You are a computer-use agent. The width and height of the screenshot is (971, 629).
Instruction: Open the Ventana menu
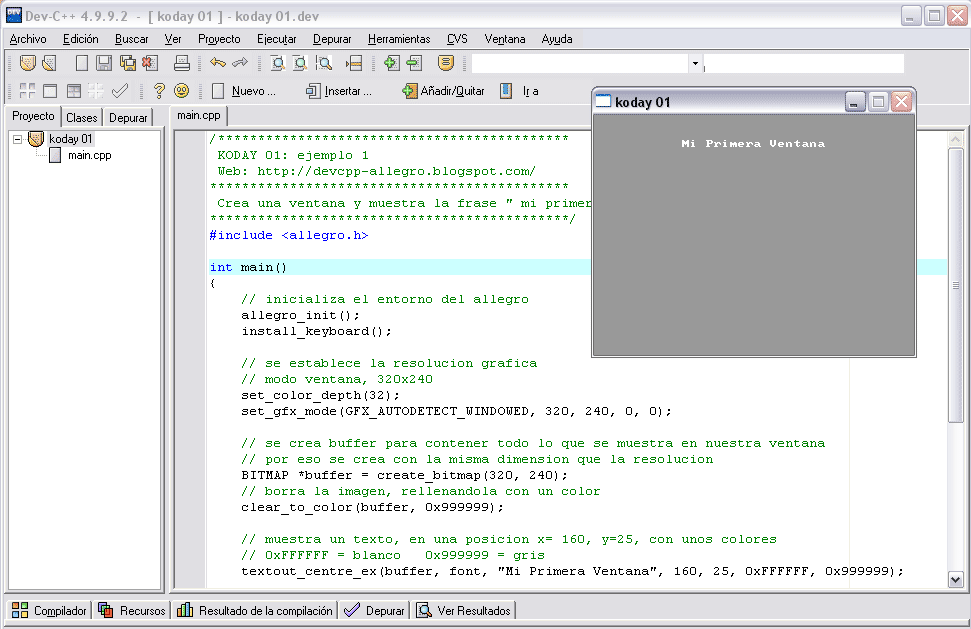[505, 39]
